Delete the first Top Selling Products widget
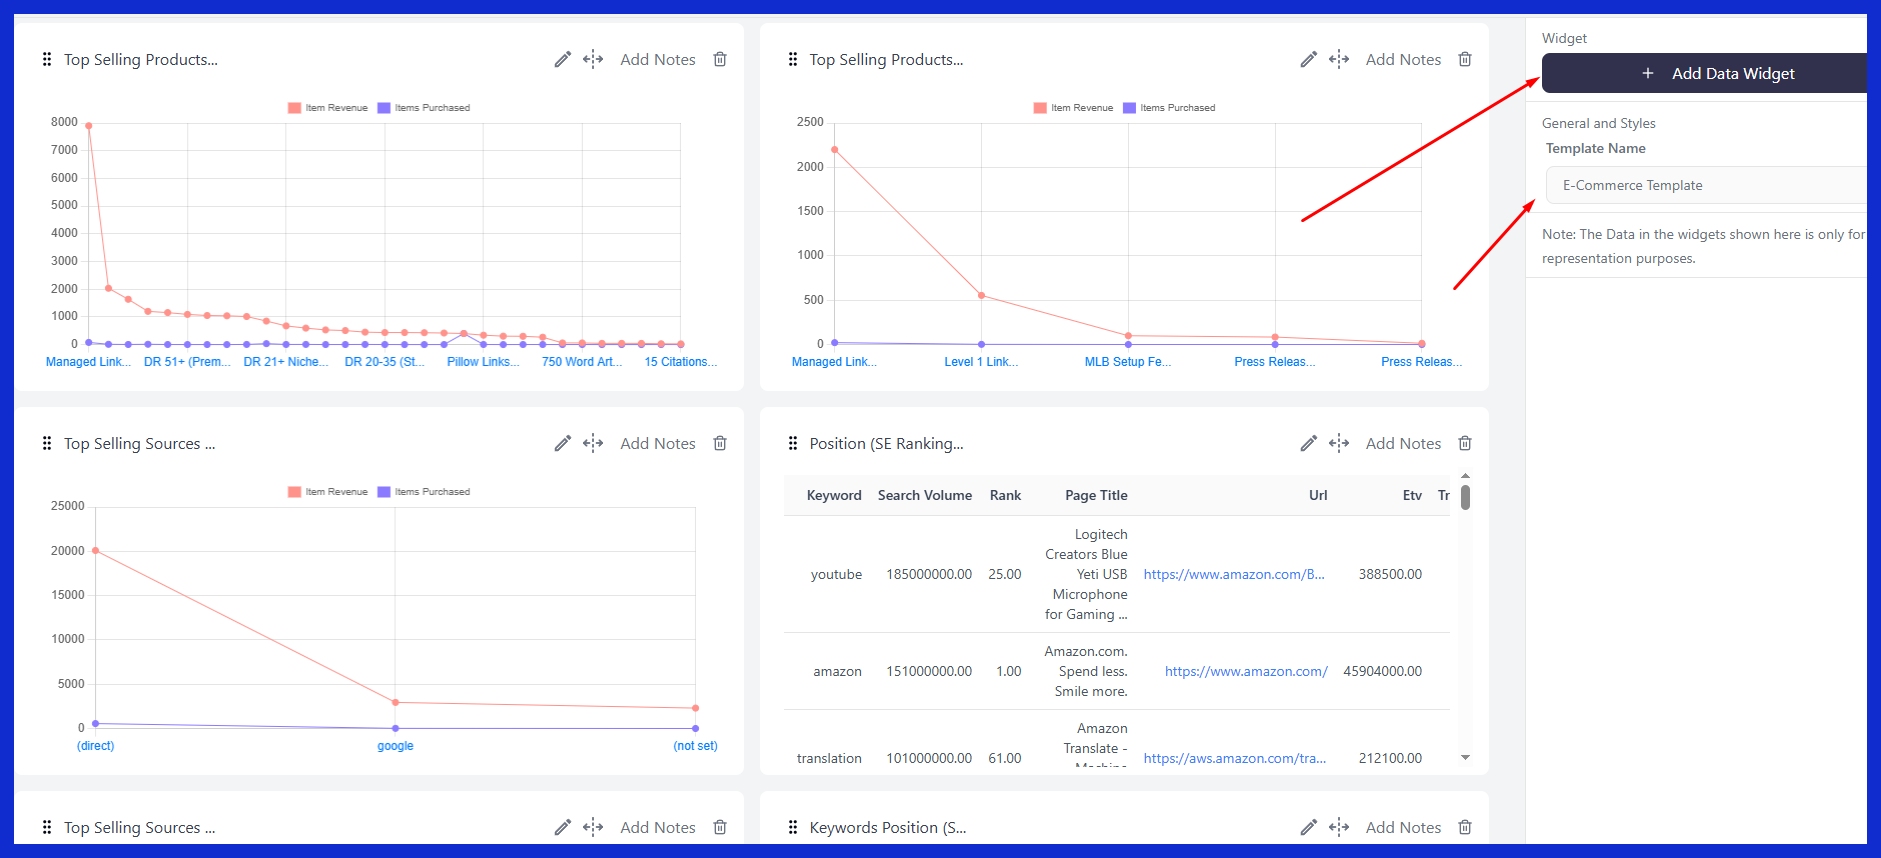The width and height of the screenshot is (1881, 858). pyautogui.click(x=719, y=60)
